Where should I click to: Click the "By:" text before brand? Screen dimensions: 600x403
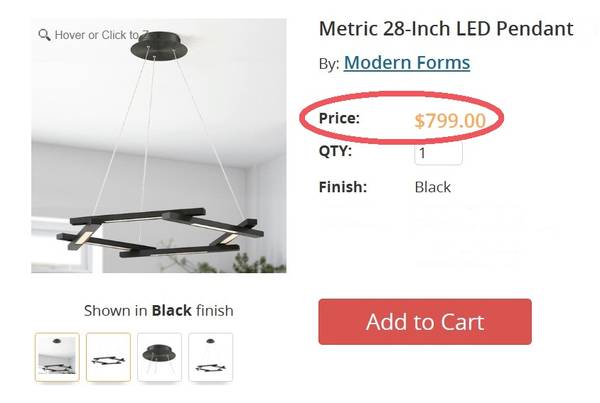tap(329, 64)
